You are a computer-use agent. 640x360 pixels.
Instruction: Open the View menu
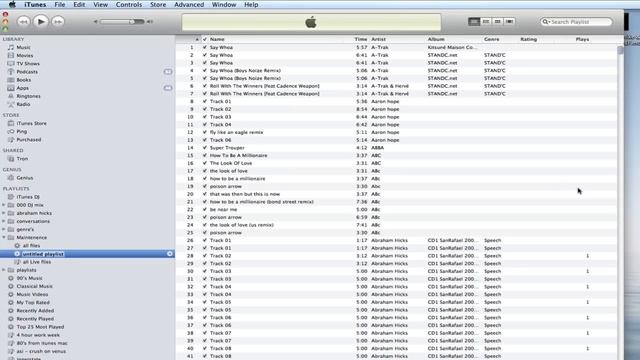pos(100,4)
